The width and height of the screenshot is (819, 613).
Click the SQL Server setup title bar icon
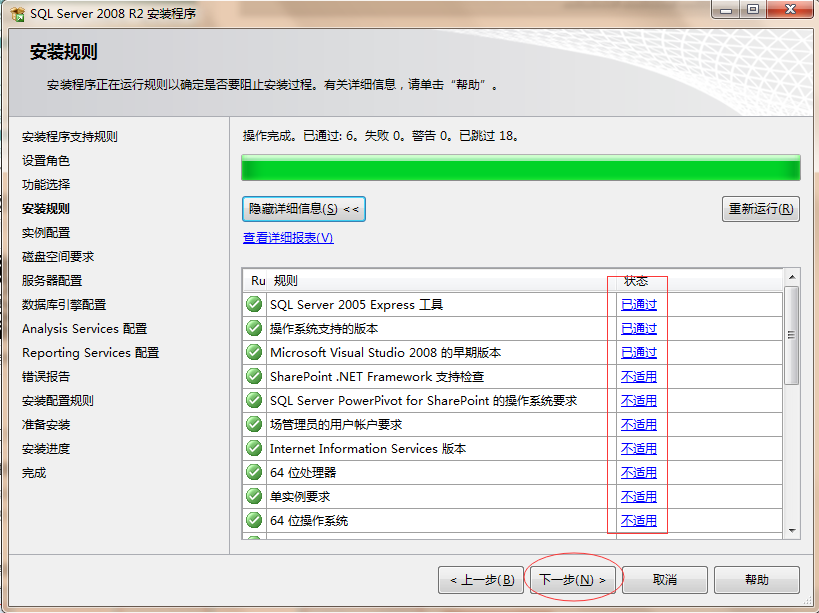[x=17, y=14]
